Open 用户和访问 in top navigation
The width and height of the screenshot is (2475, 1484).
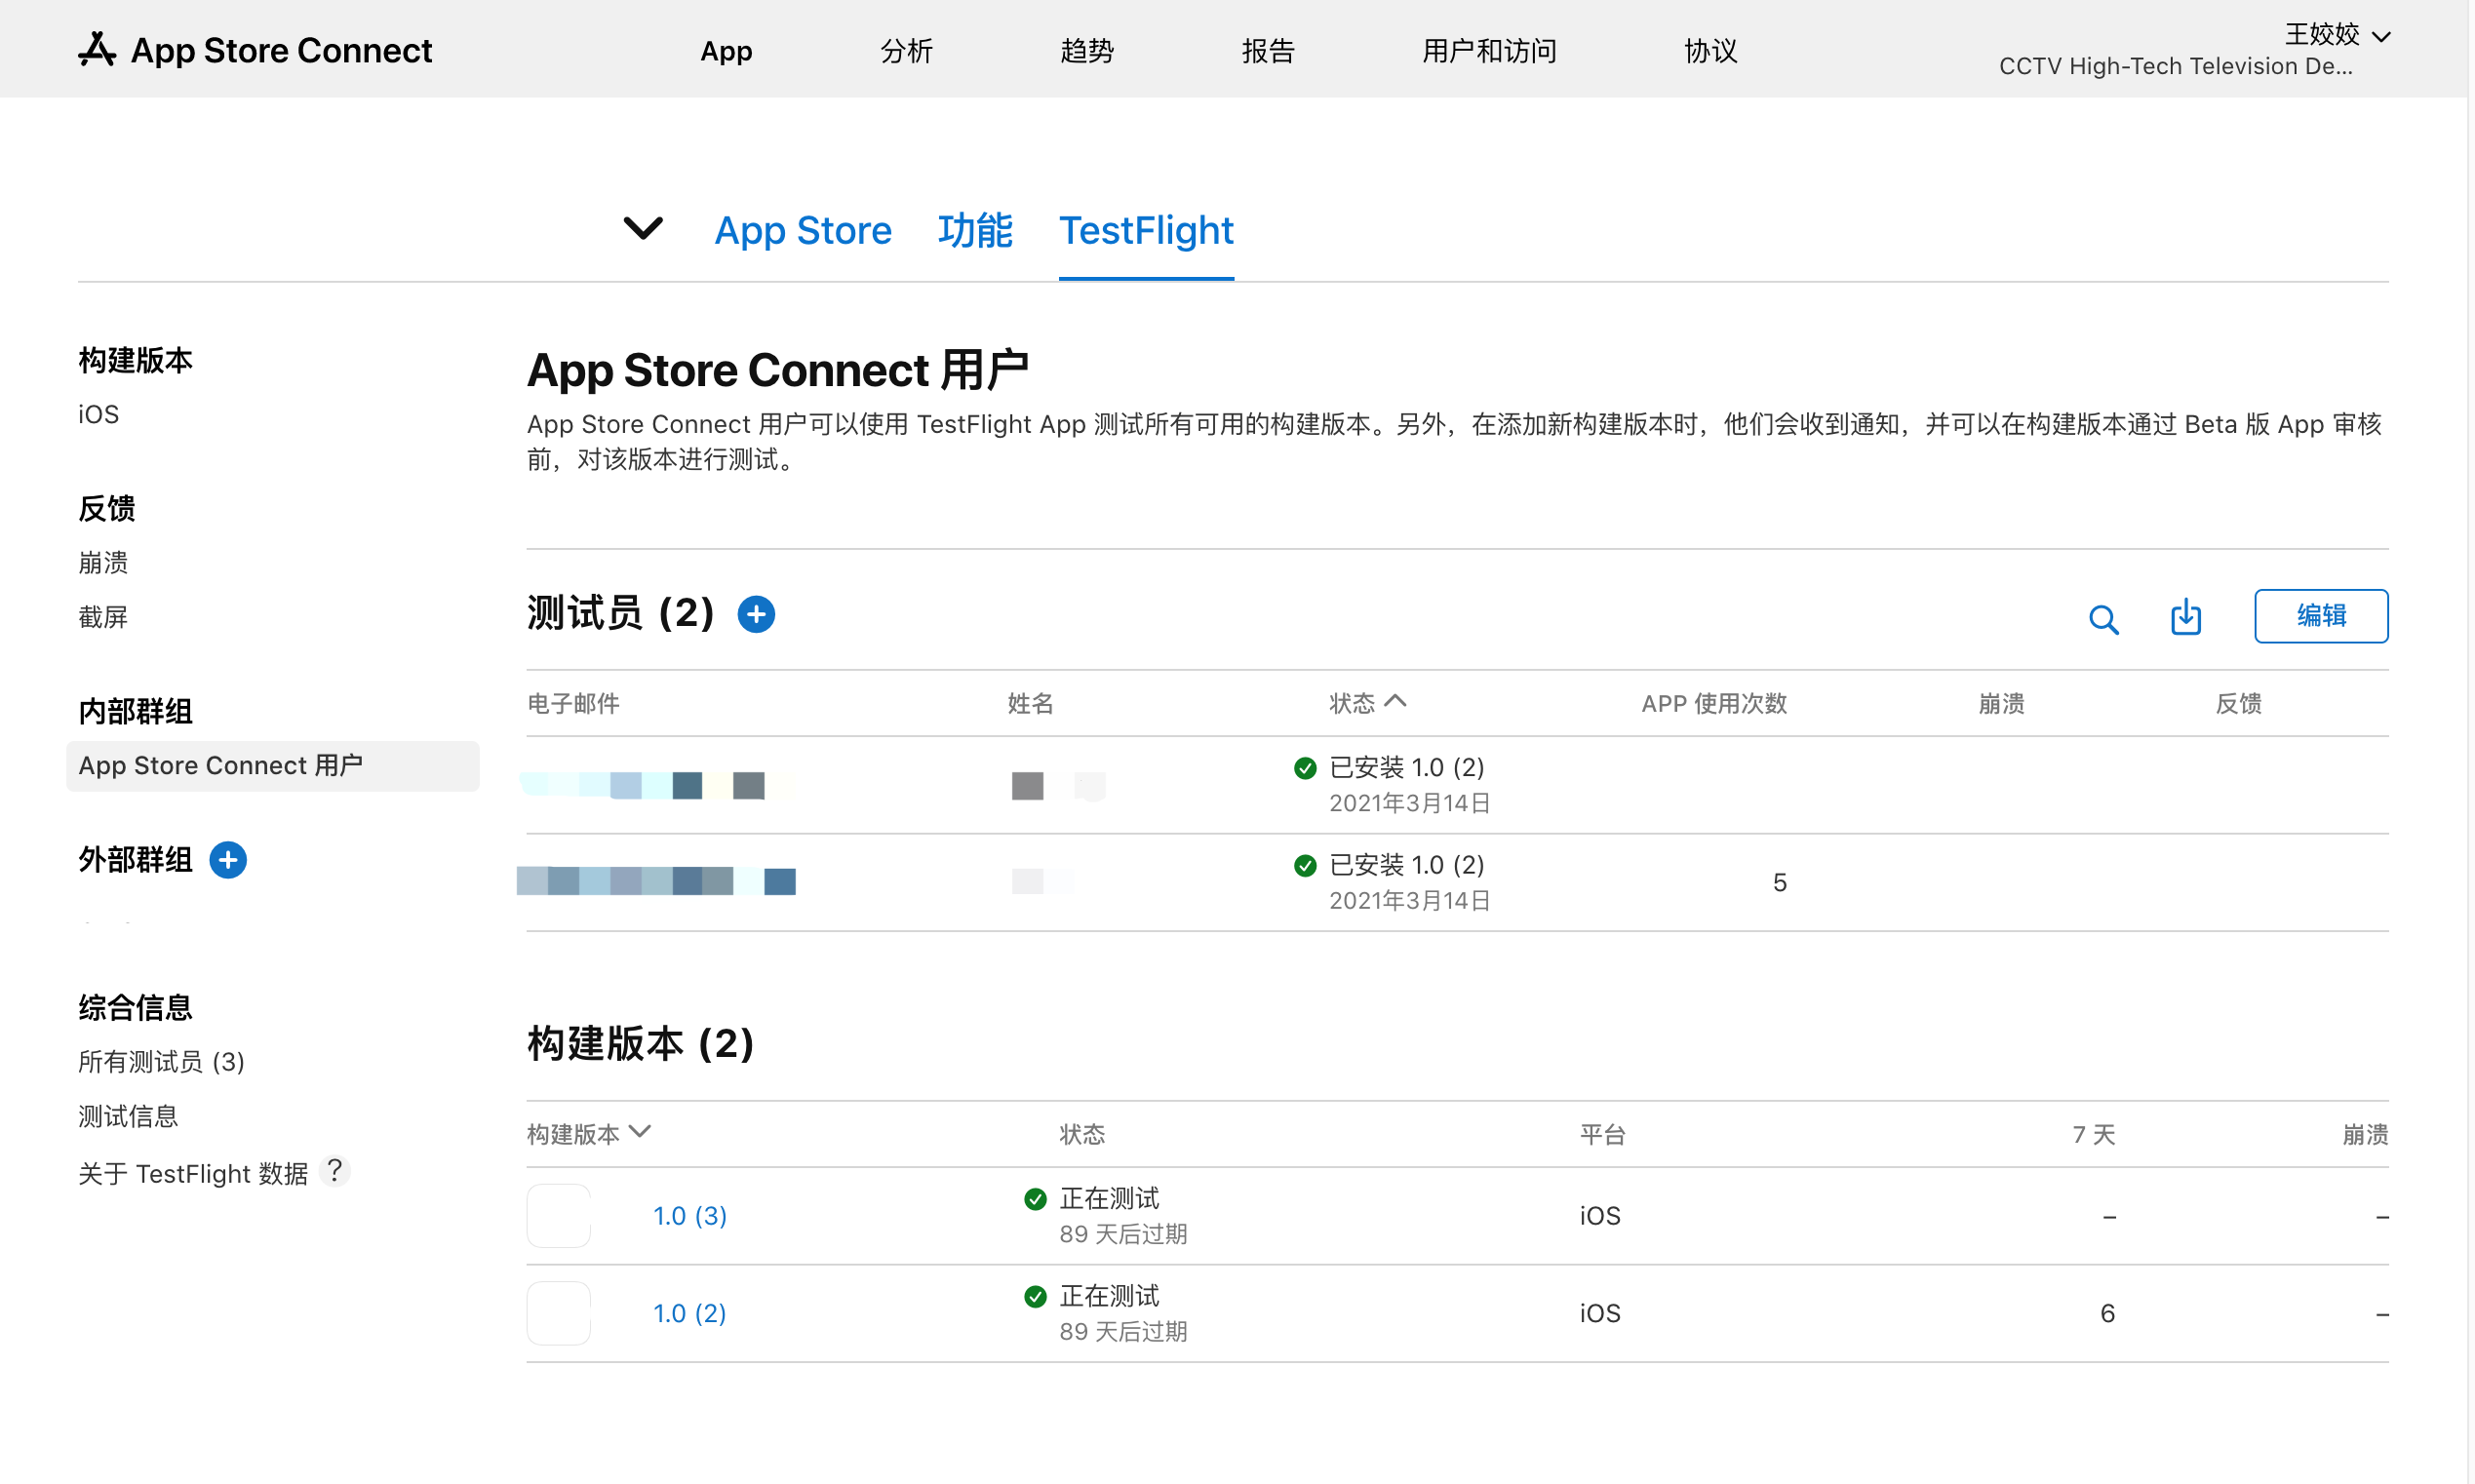click(1488, 51)
